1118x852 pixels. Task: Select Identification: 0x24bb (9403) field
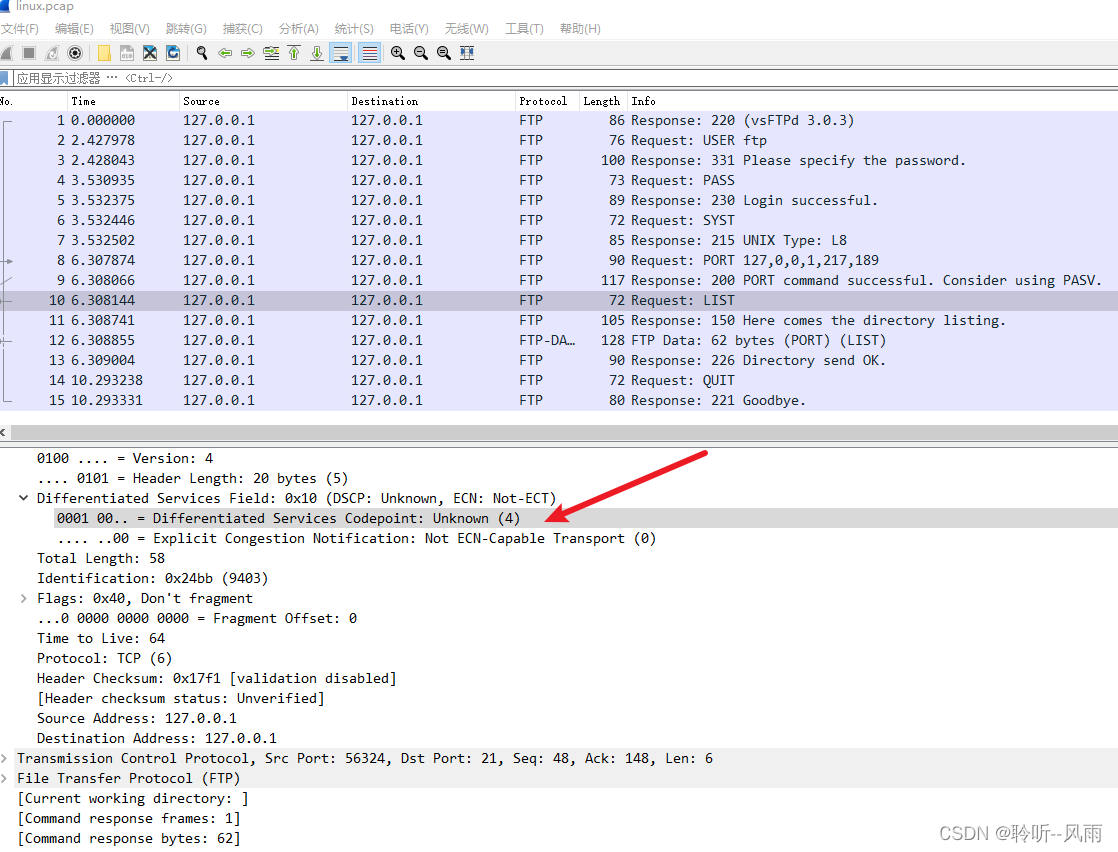click(153, 578)
